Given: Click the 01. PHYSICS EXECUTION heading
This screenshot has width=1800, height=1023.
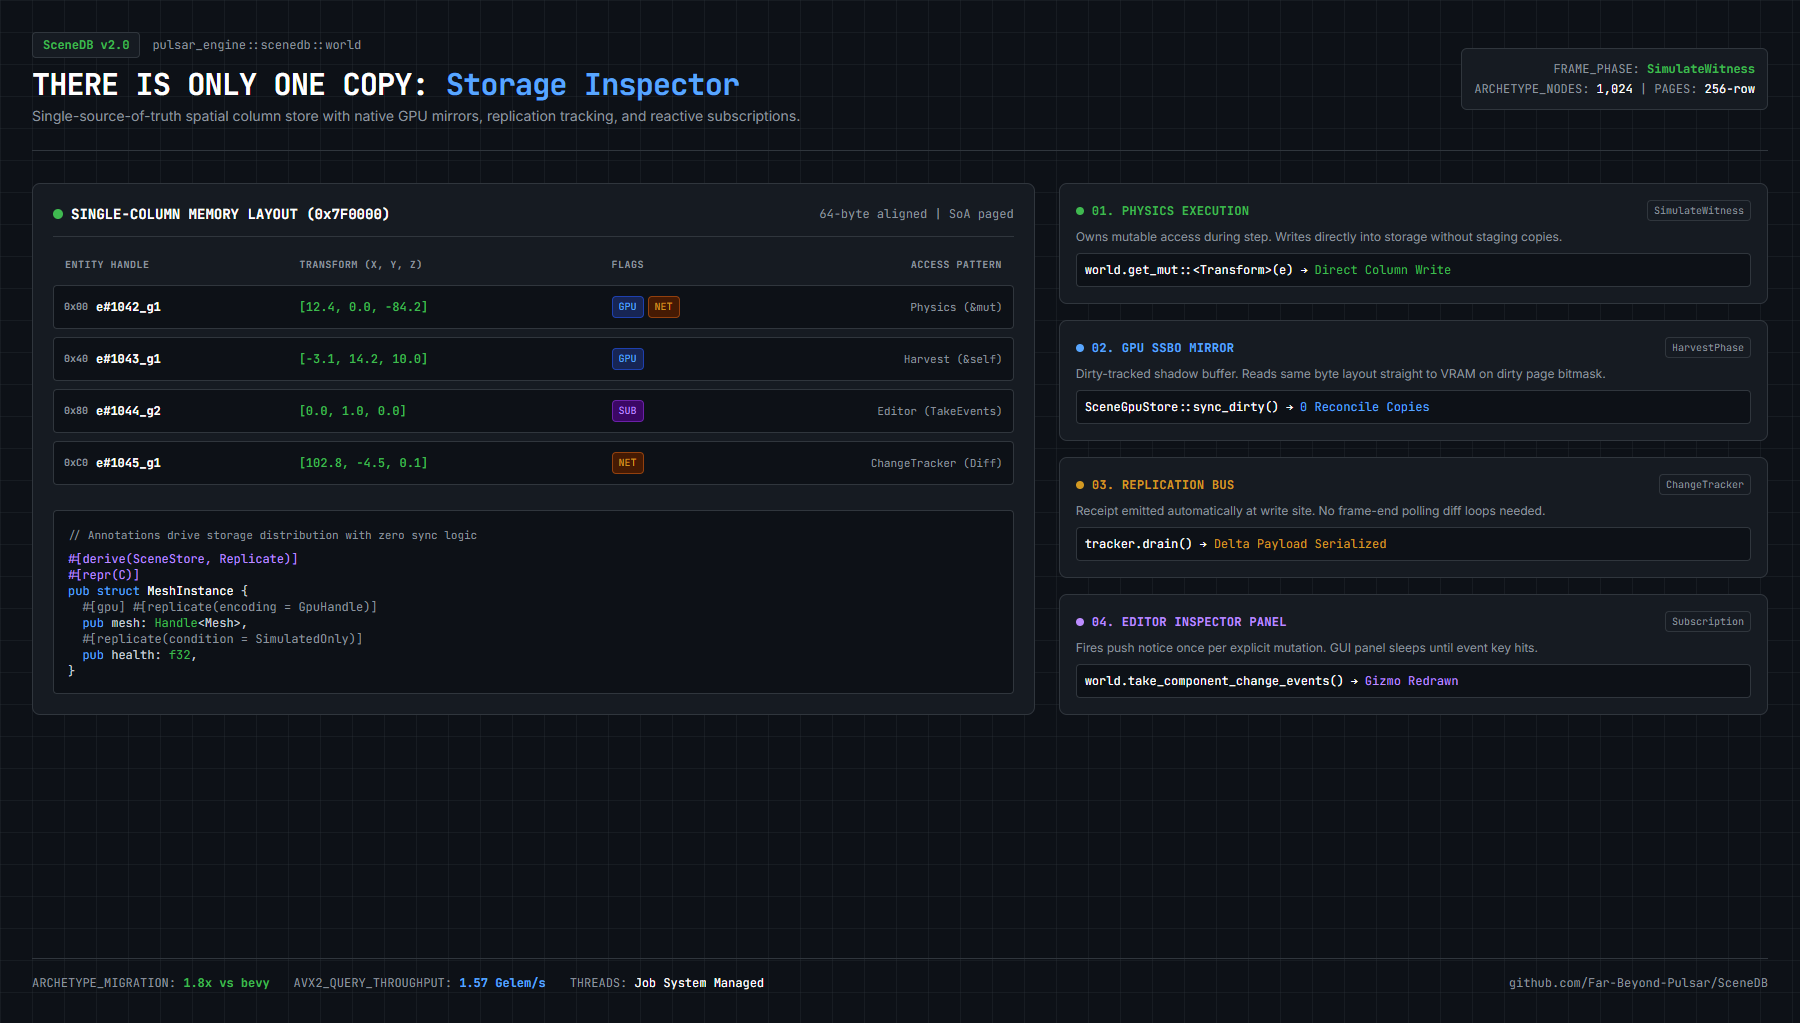Looking at the screenshot, I should pyautogui.click(x=1170, y=211).
